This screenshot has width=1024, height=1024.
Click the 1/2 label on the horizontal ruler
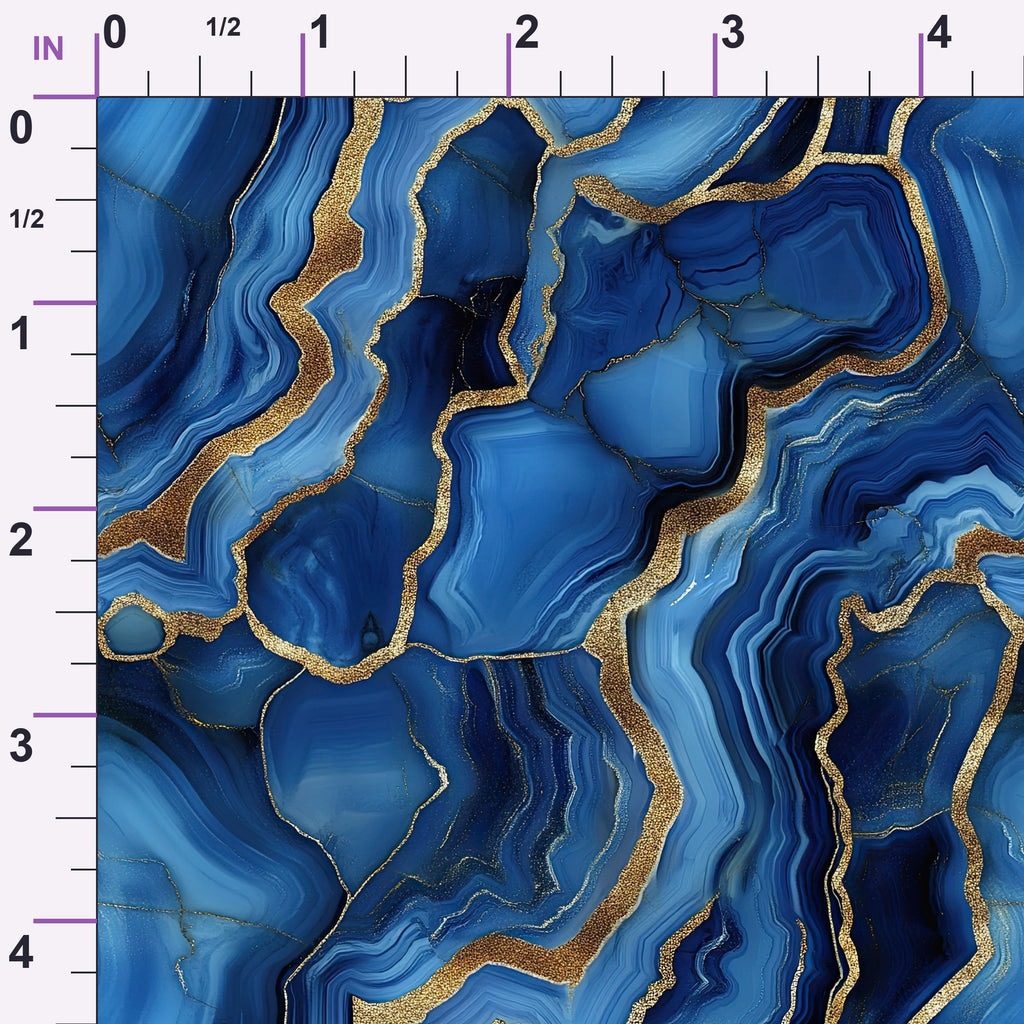coord(223,27)
